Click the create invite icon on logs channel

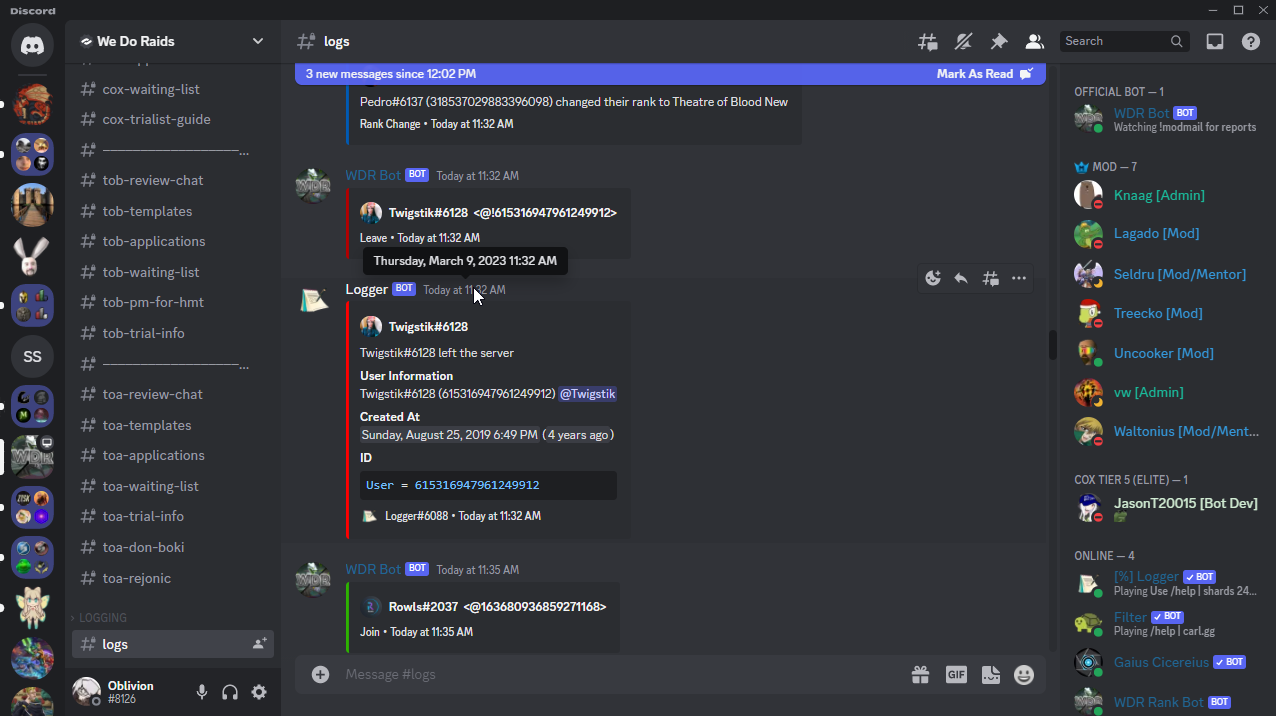(x=259, y=644)
